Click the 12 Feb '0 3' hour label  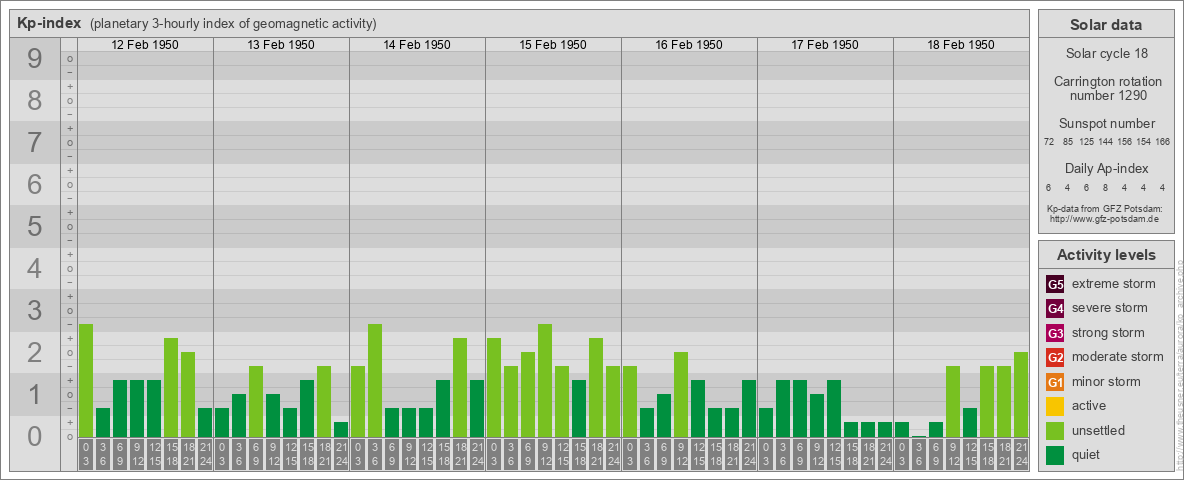[86, 455]
